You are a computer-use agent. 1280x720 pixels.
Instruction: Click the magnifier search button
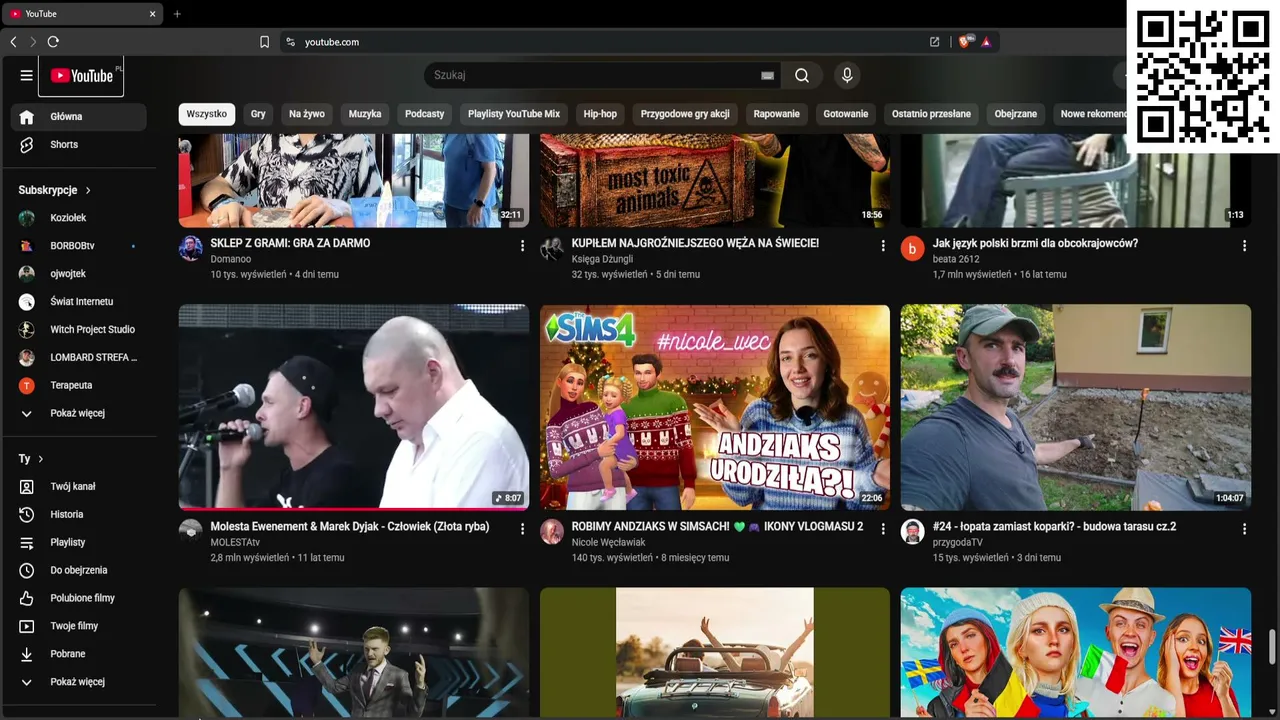pyautogui.click(x=802, y=75)
